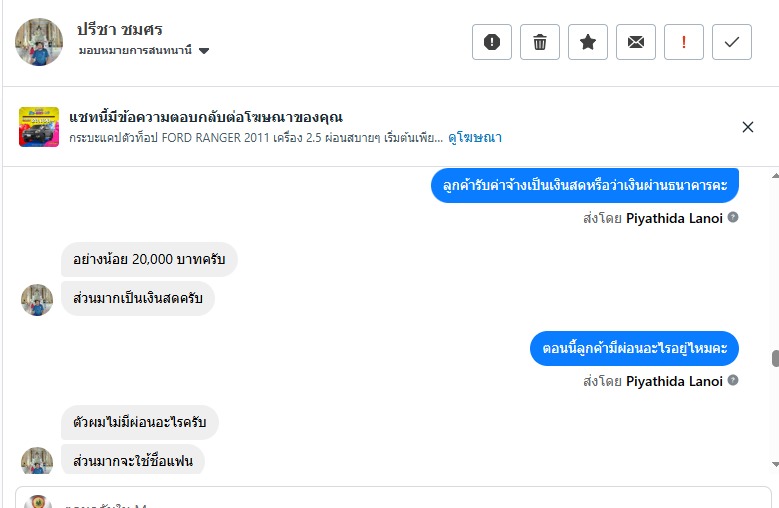This screenshot has height=508, width=779.
Task: Open the ดูโฆษณา link
Action: [475, 137]
